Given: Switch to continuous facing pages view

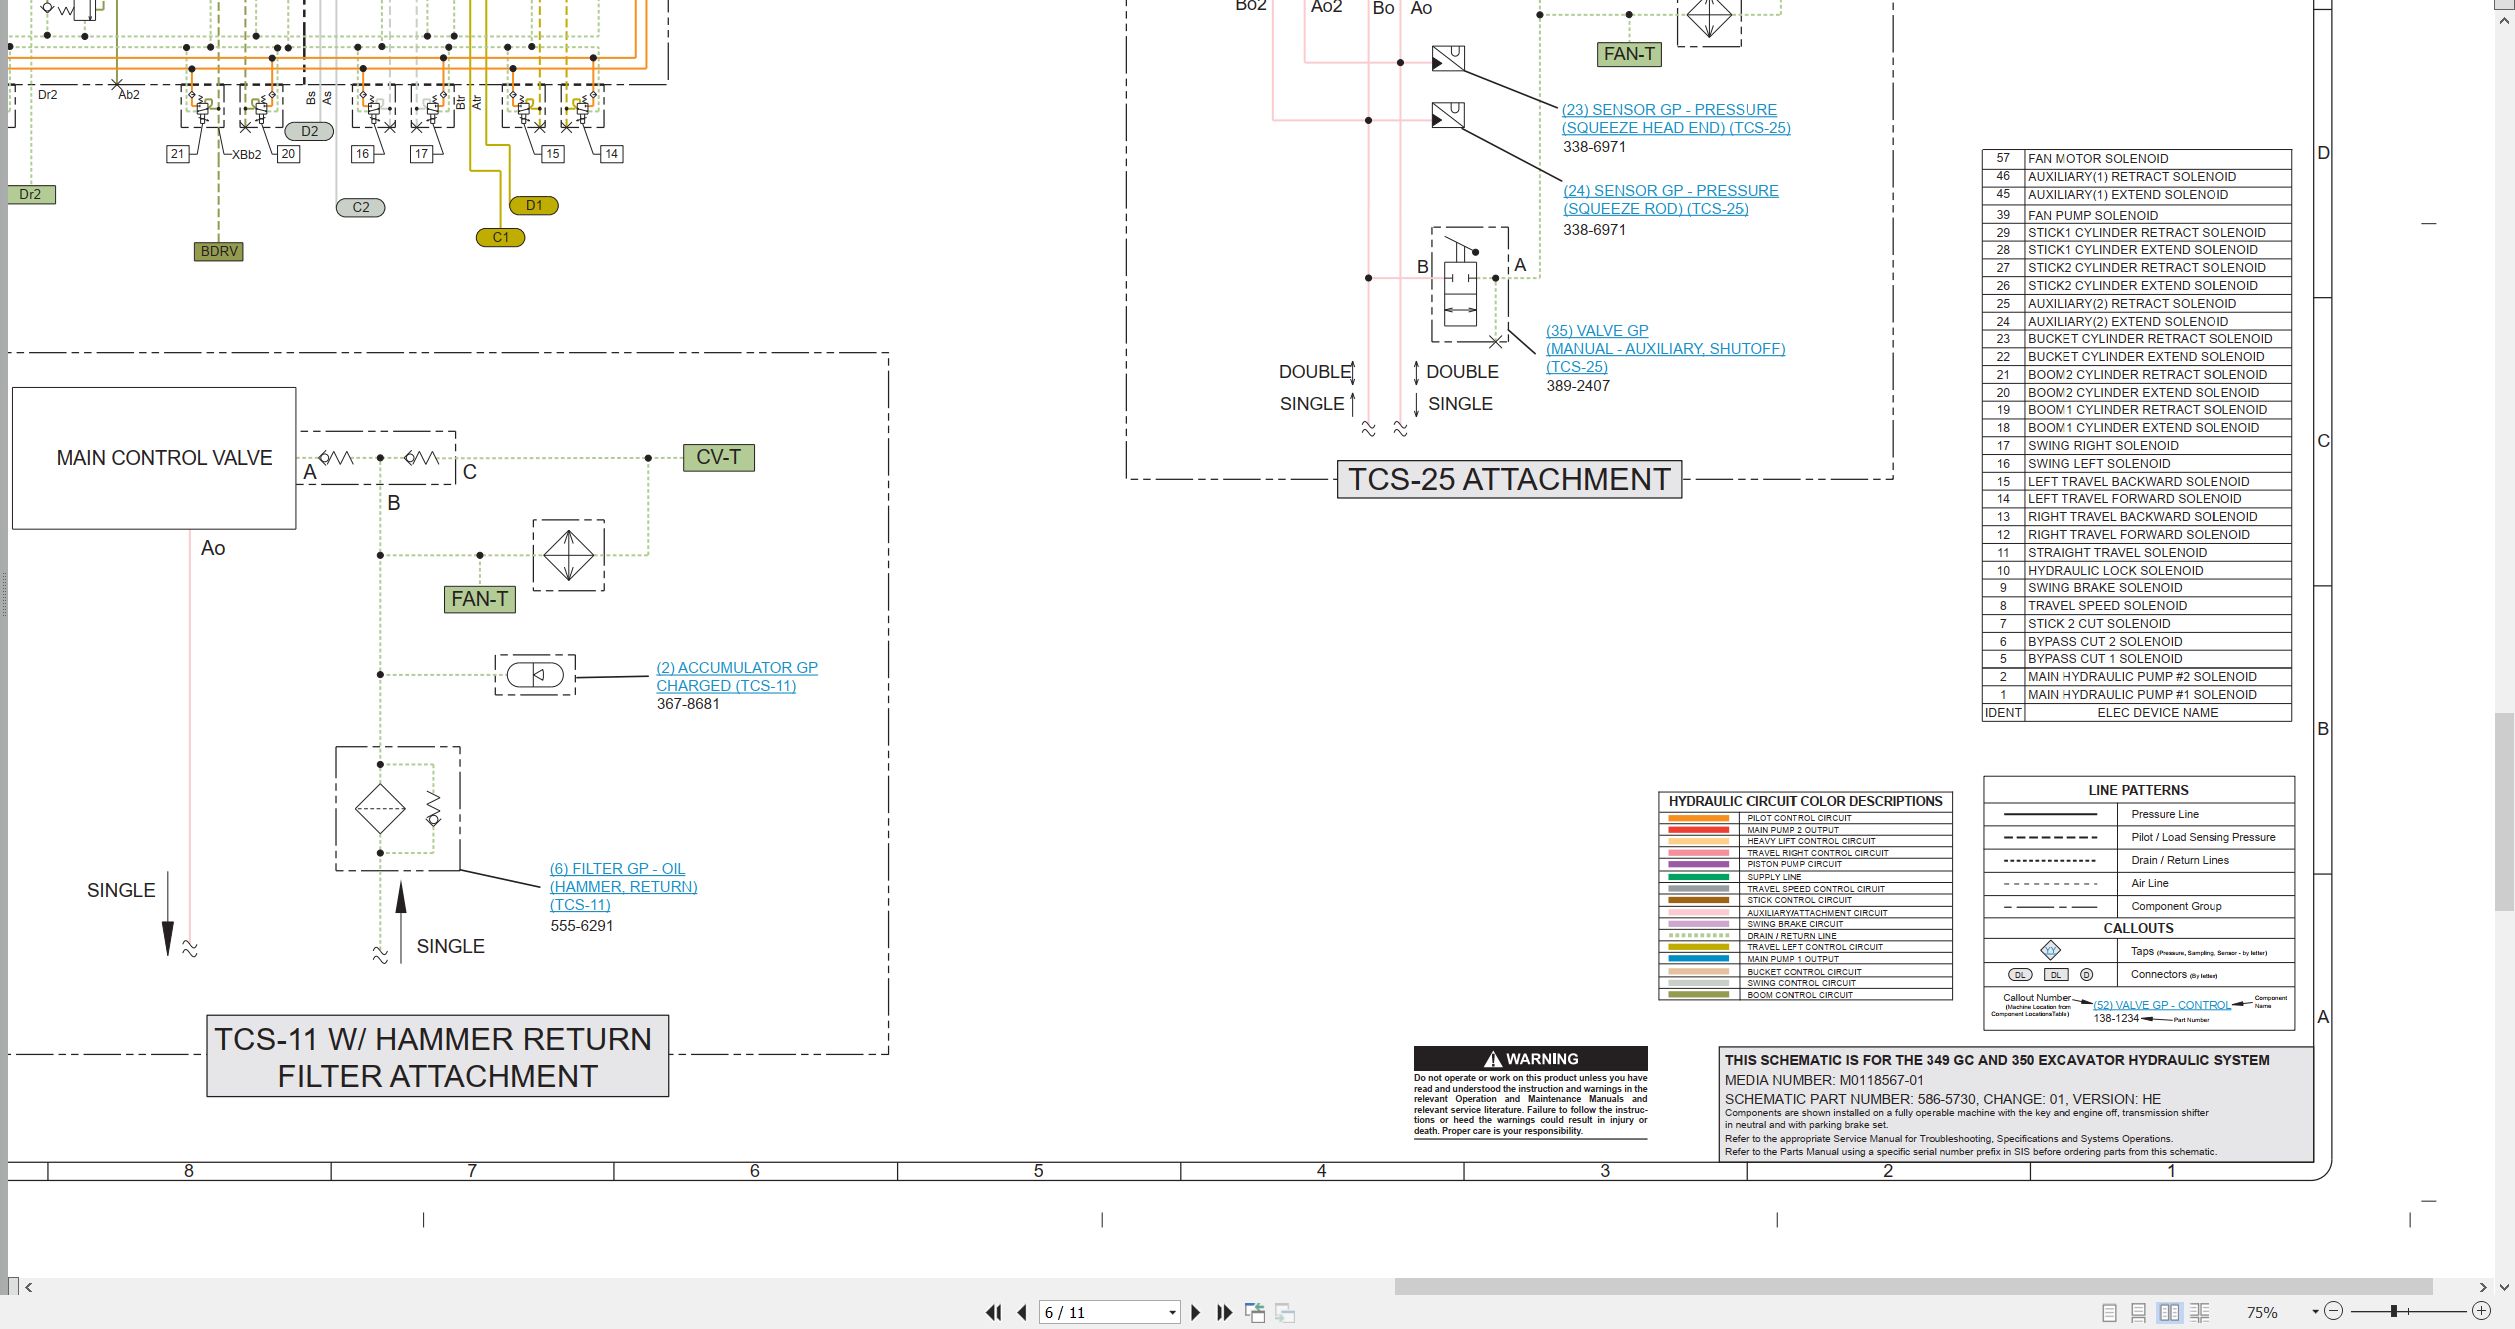Looking at the screenshot, I should point(2200,1312).
